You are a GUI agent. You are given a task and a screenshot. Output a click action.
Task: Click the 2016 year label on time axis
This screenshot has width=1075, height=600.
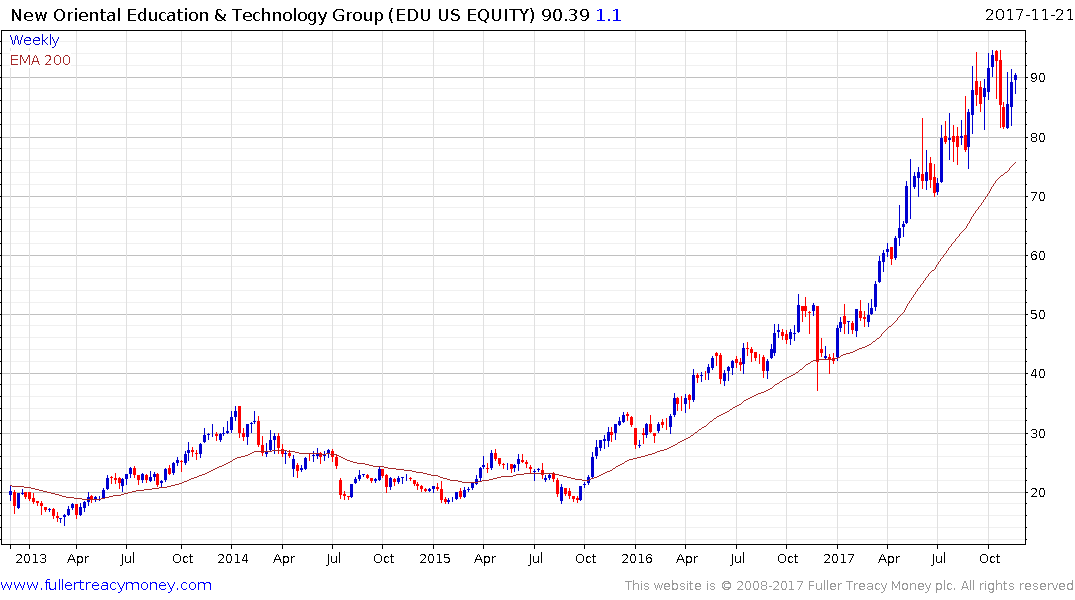point(637,559)
